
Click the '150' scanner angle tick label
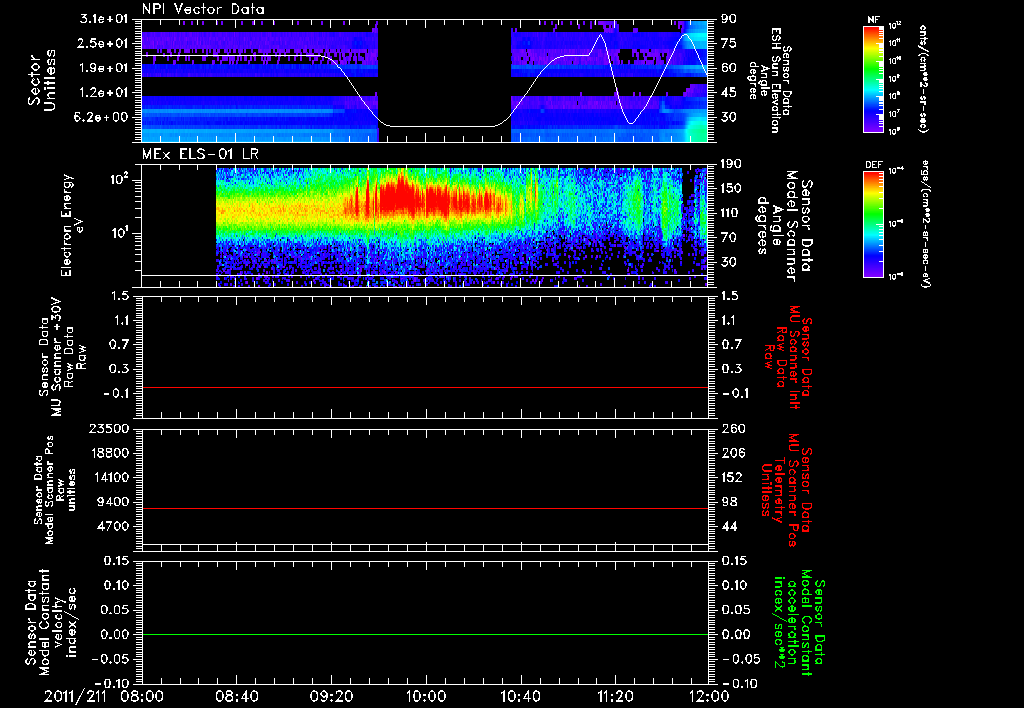[x=731, y=189]
